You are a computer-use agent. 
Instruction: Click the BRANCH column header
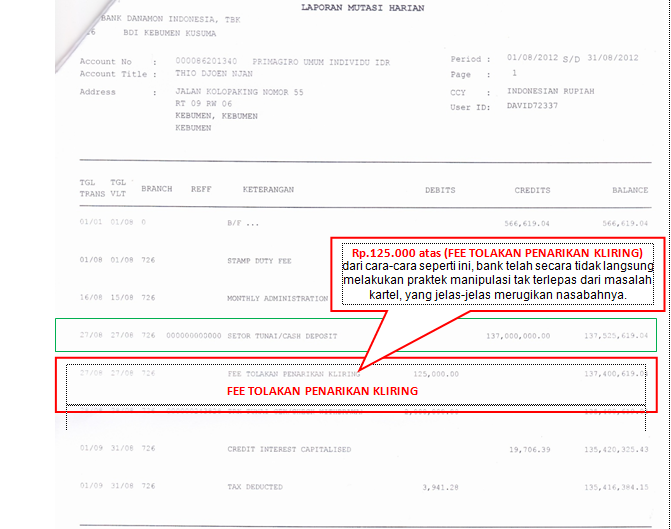tap(157, 189)
